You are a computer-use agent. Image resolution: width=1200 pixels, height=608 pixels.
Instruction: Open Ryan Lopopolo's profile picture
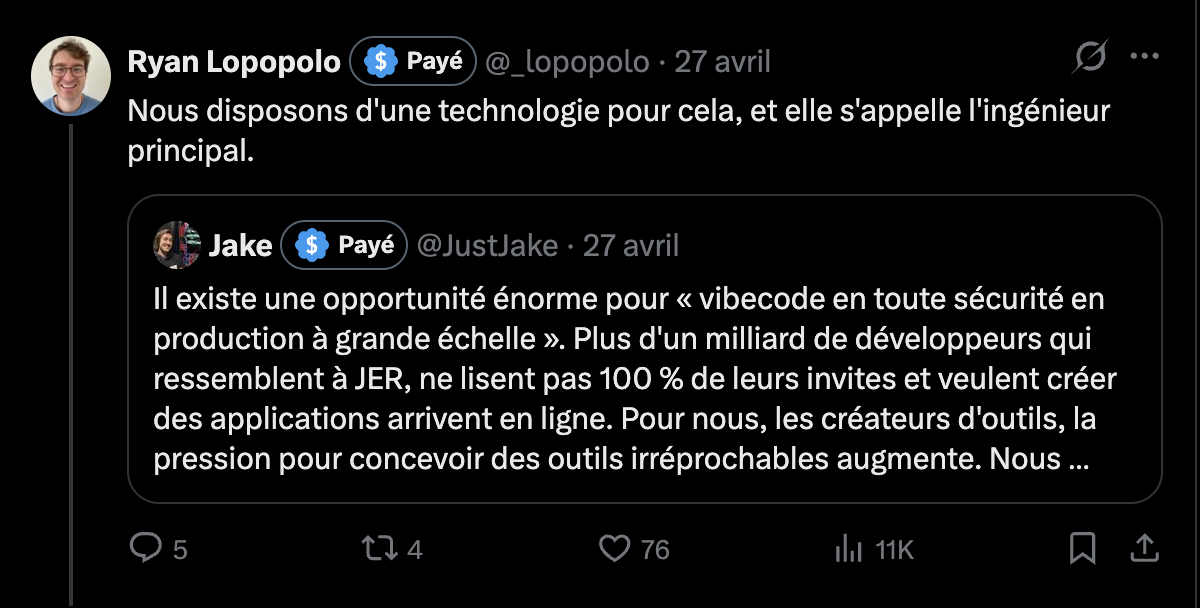[70, 76]
